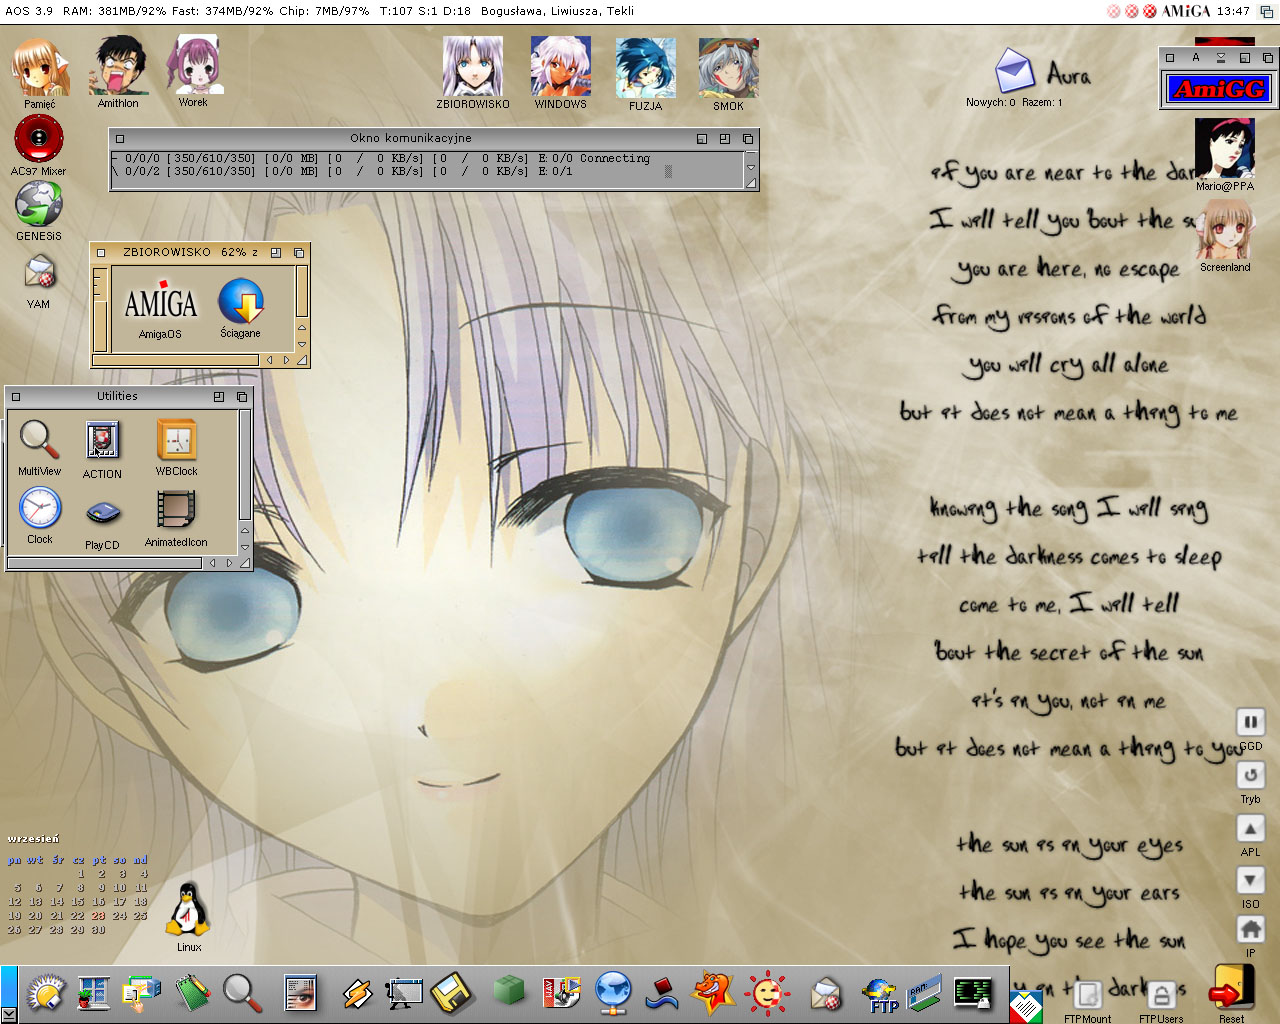This screenshot has width=1280, height=1024.
Task: Click the globe network browser dock icon
Action: (613, 993)
